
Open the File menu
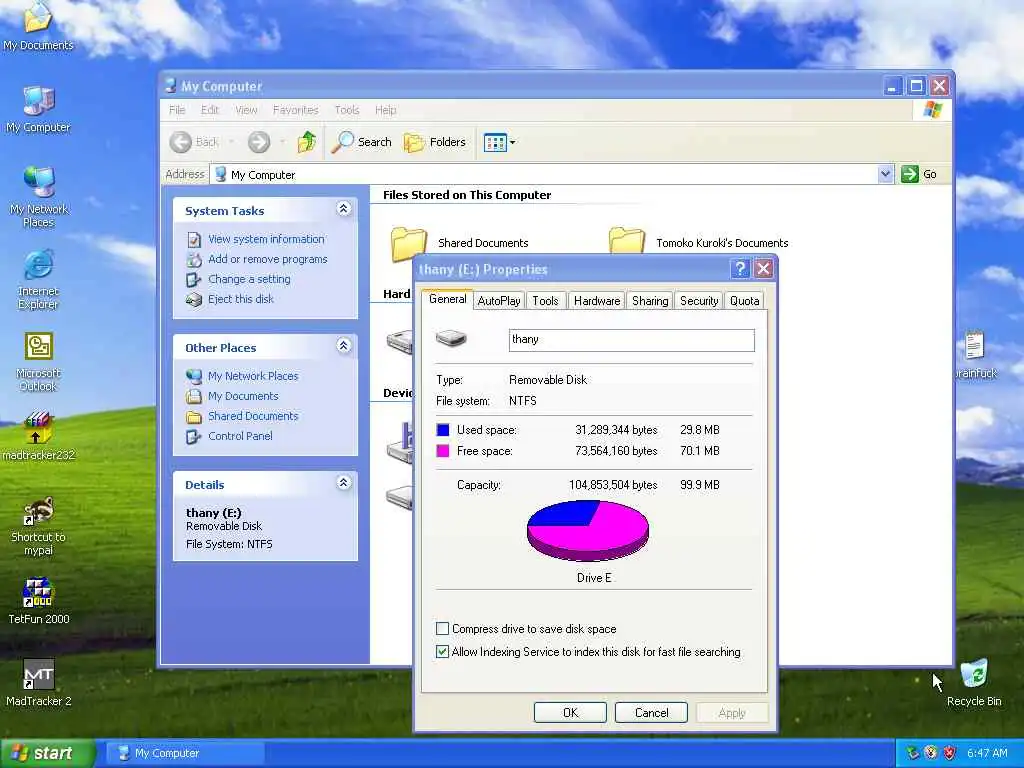[x=177, y=110]
